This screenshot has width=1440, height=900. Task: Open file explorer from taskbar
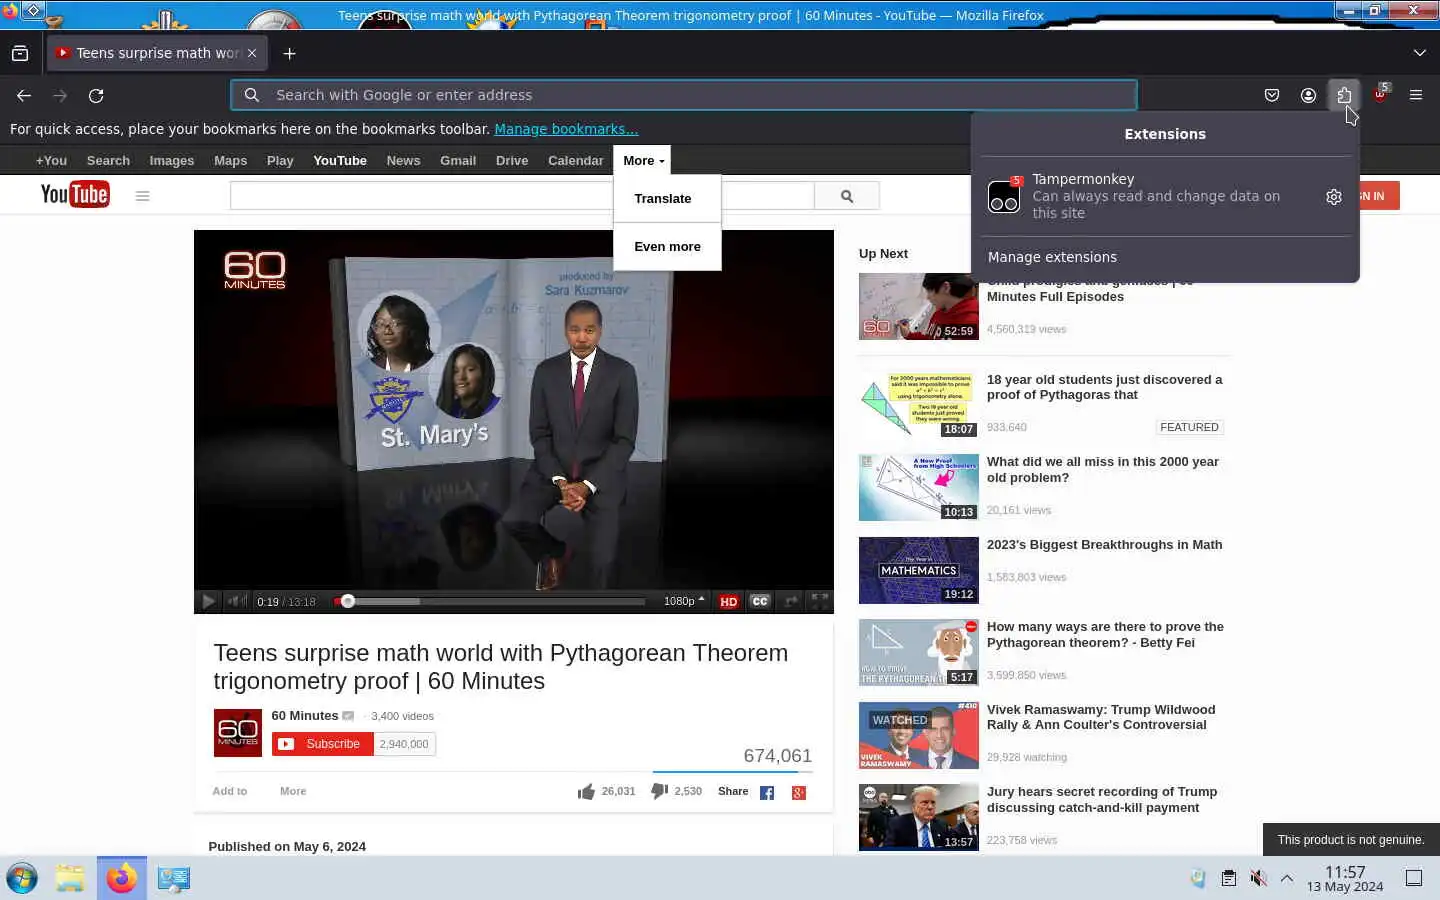(70, 878)
